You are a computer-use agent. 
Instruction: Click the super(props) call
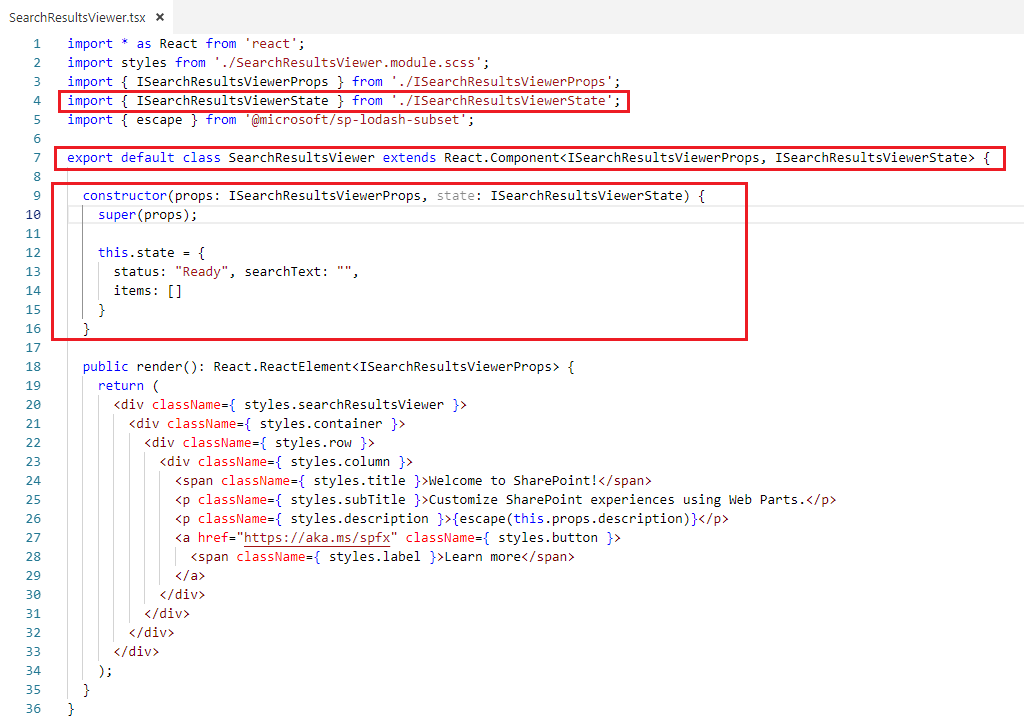(x=143, y=214)
